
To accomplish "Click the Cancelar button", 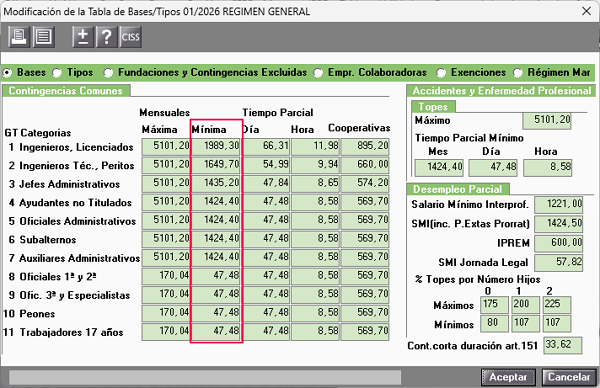I will click(x=569, y=377).
